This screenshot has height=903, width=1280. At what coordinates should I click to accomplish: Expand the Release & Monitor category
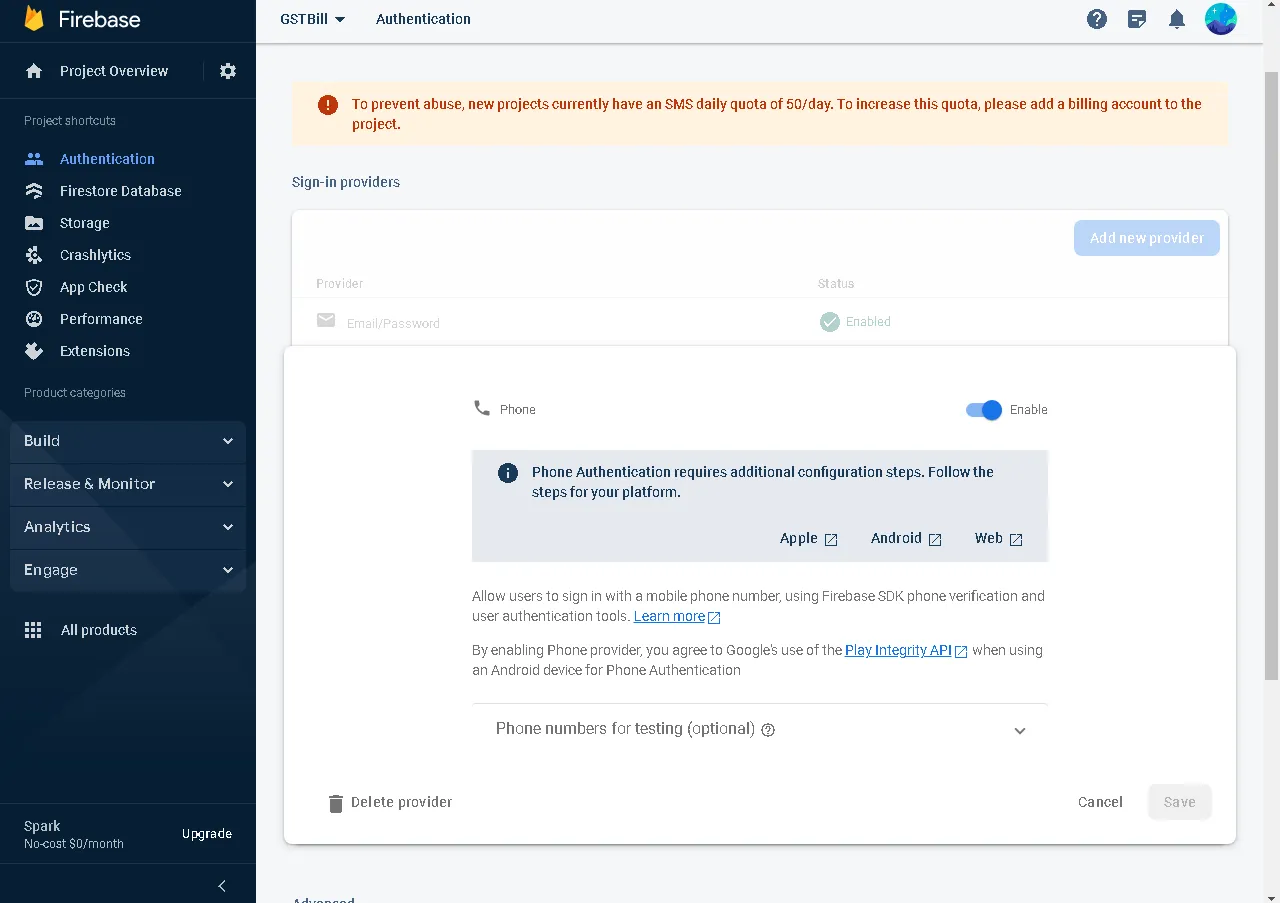click(128, 484)
